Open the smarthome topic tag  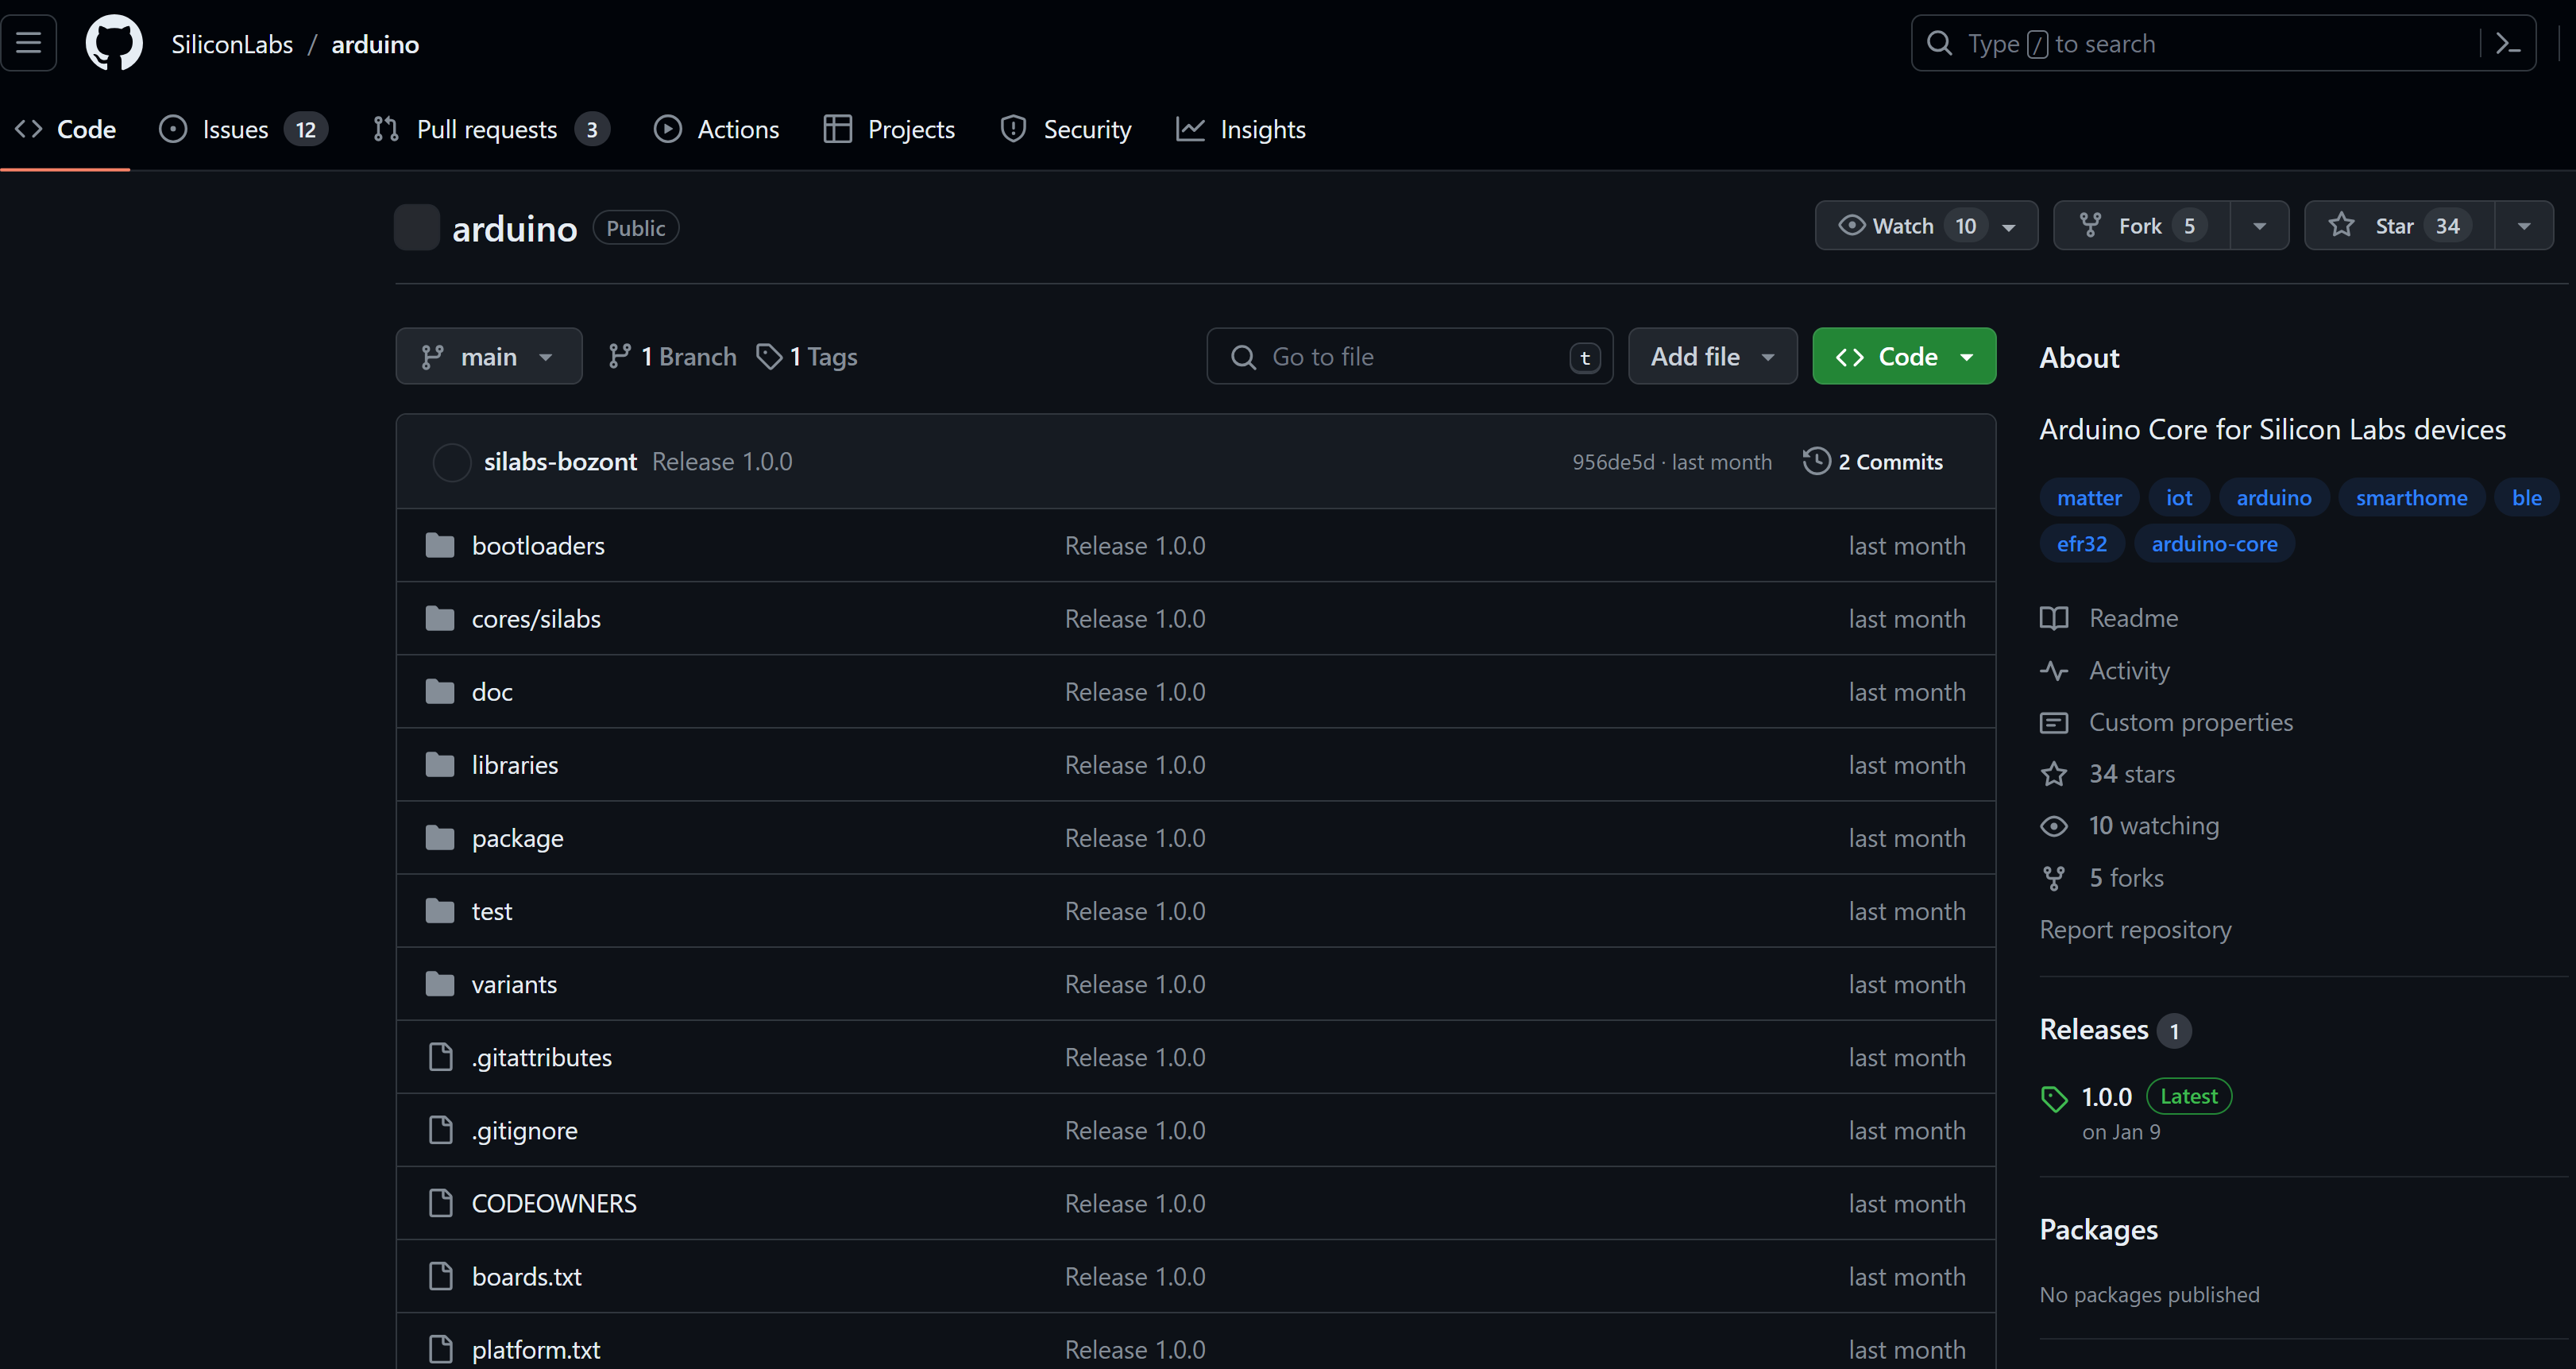click(2411, 497)
